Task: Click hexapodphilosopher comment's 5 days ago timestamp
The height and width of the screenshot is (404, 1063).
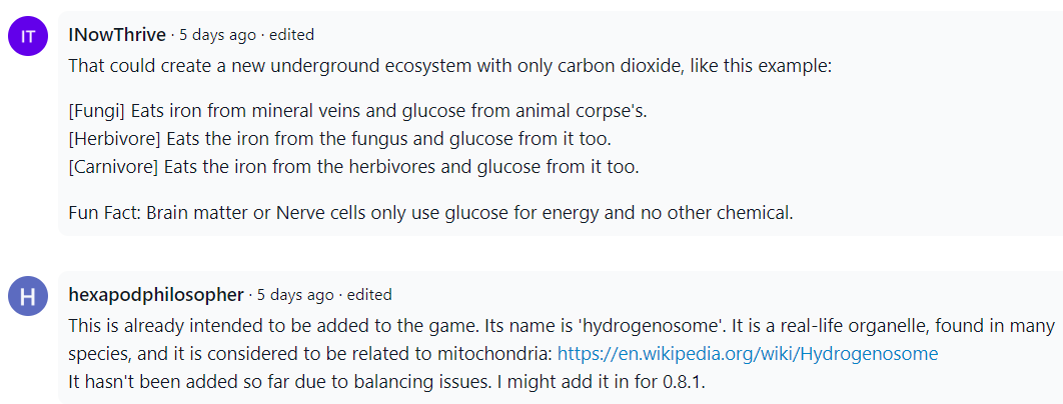Action: [296, 295]
